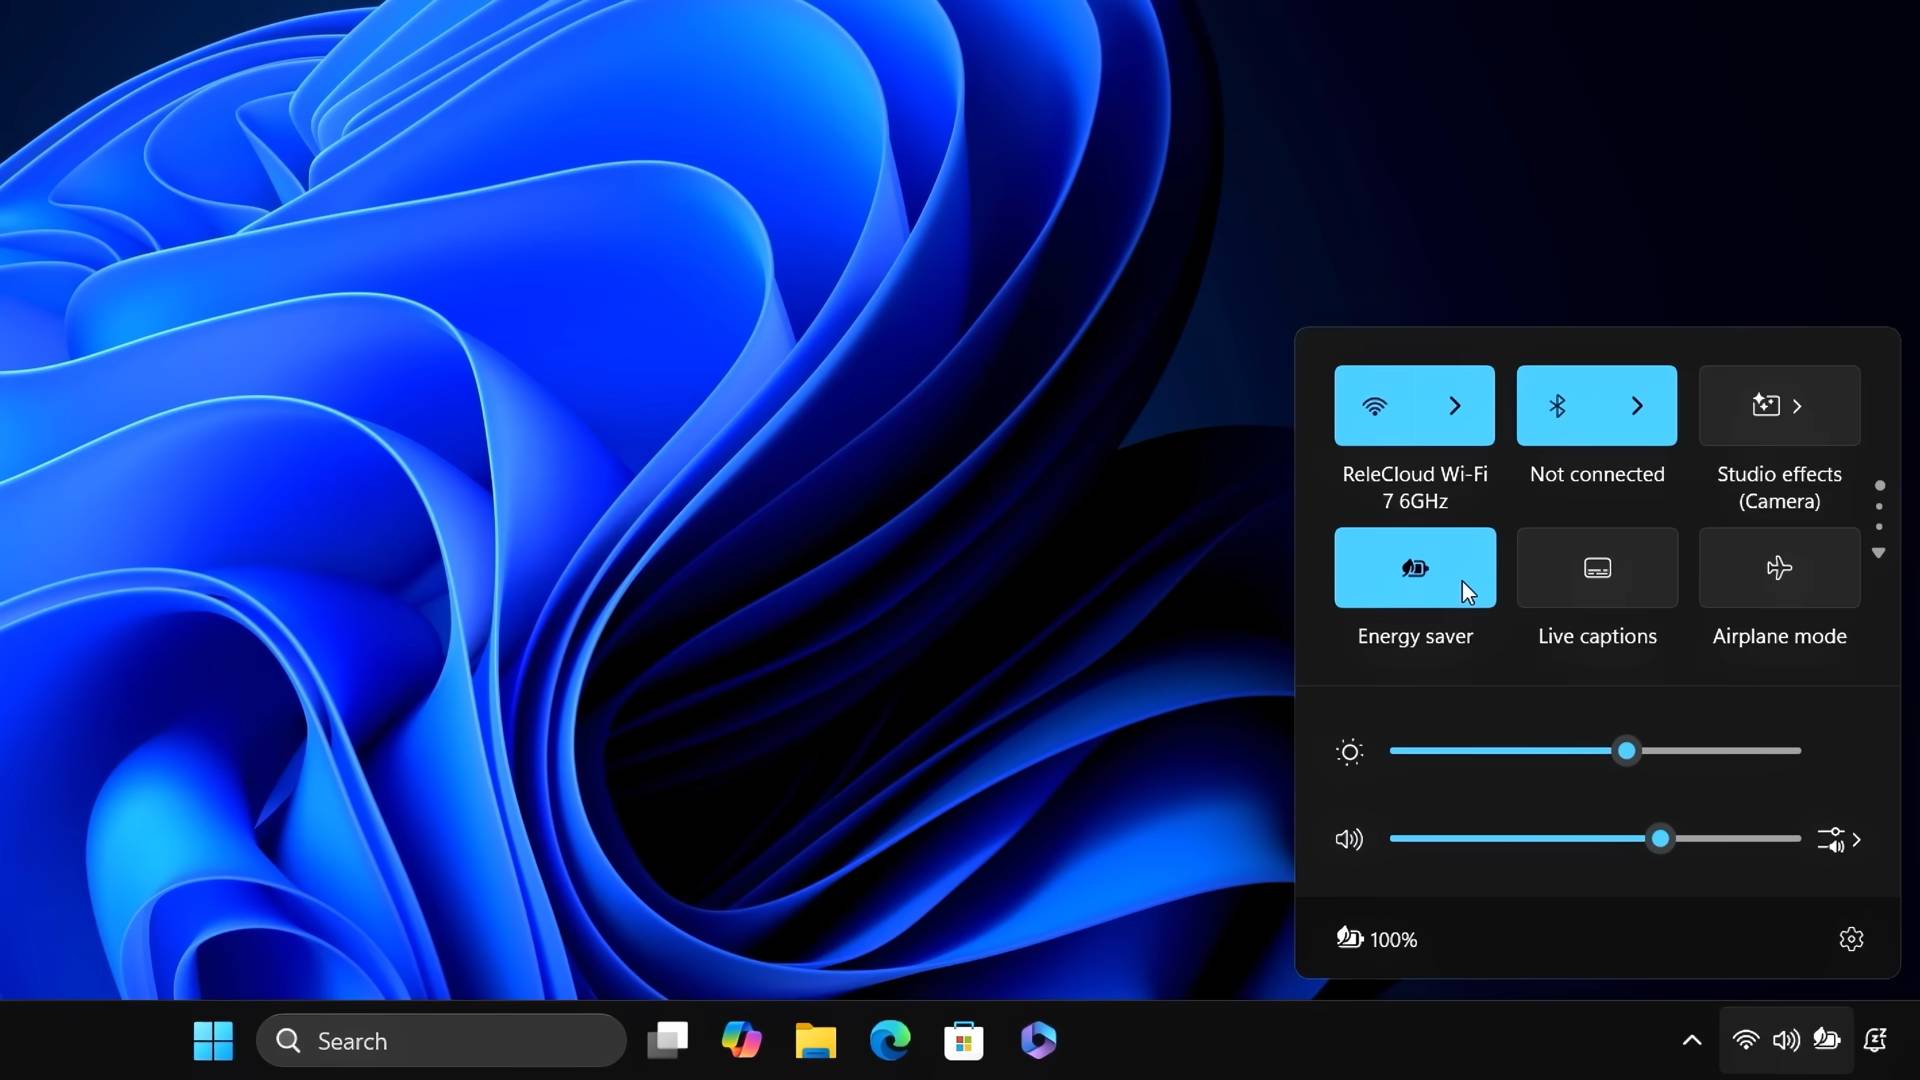
Task: Click battery 100% status button
Action: (x=1377, y=938)
